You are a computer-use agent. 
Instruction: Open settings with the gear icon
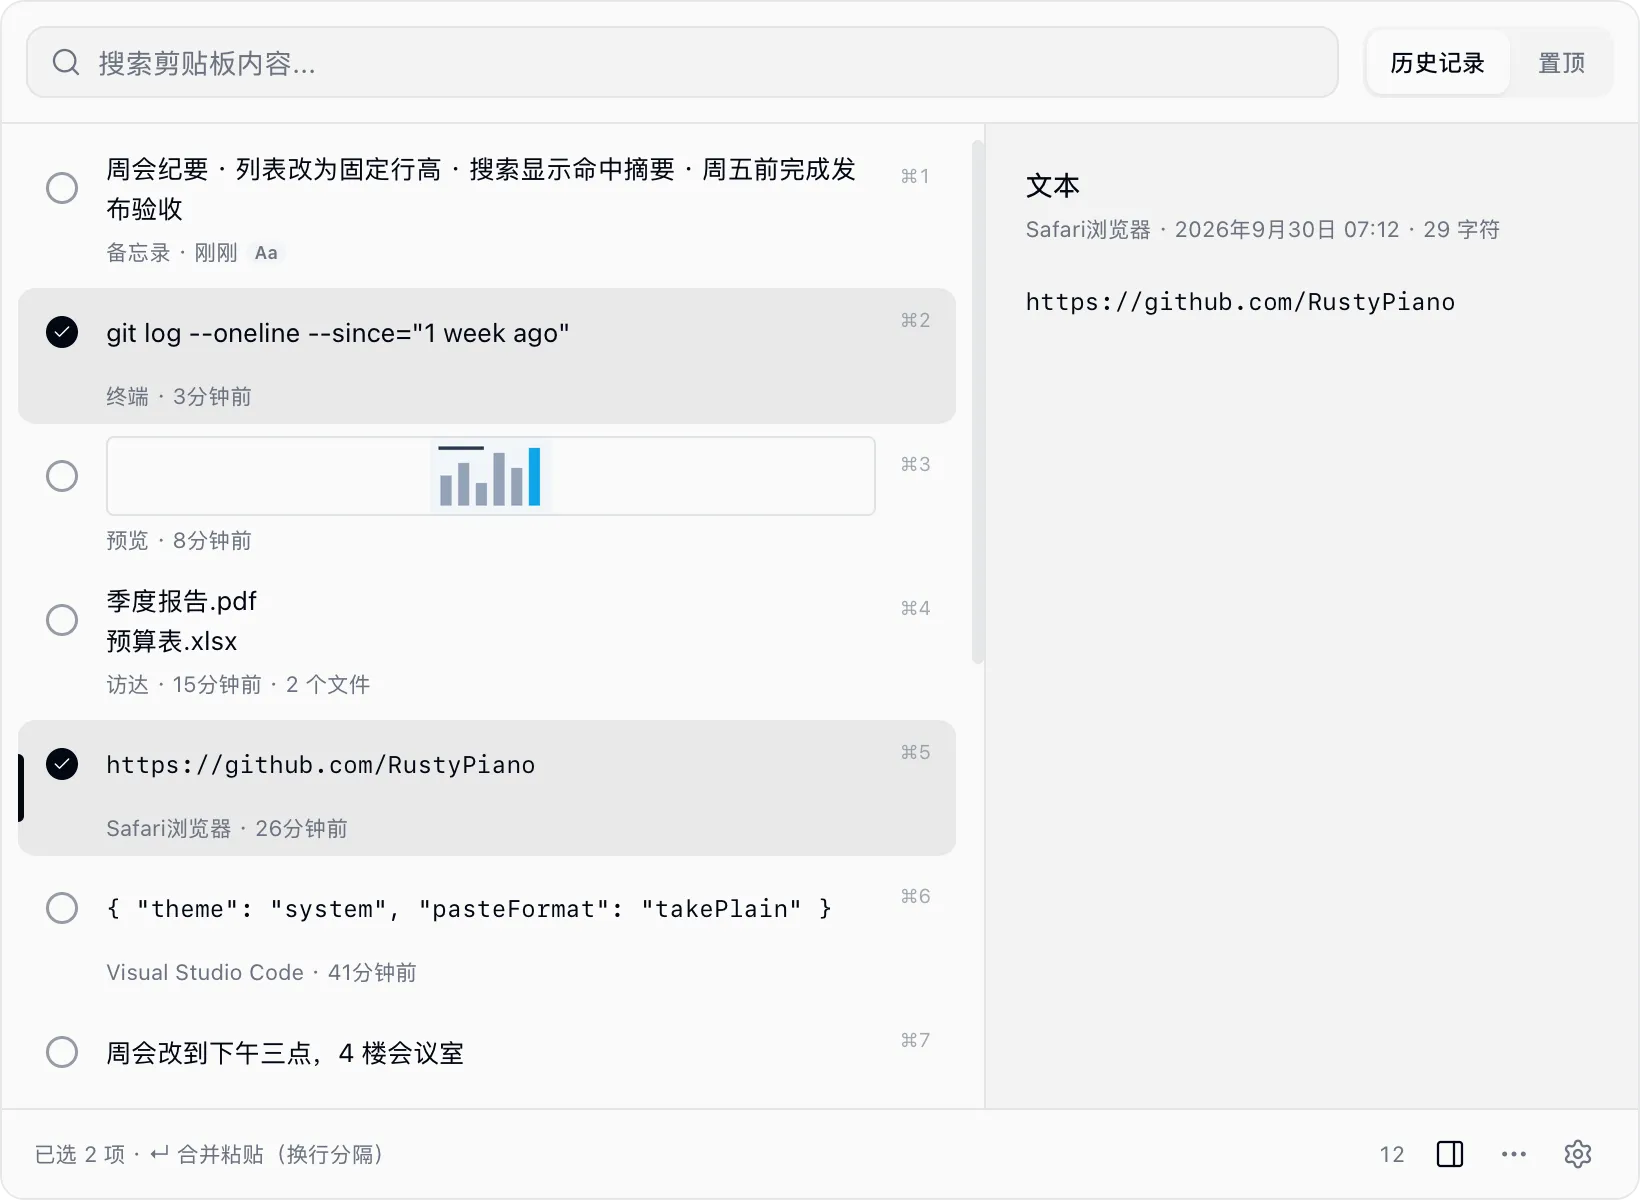1578,1154
